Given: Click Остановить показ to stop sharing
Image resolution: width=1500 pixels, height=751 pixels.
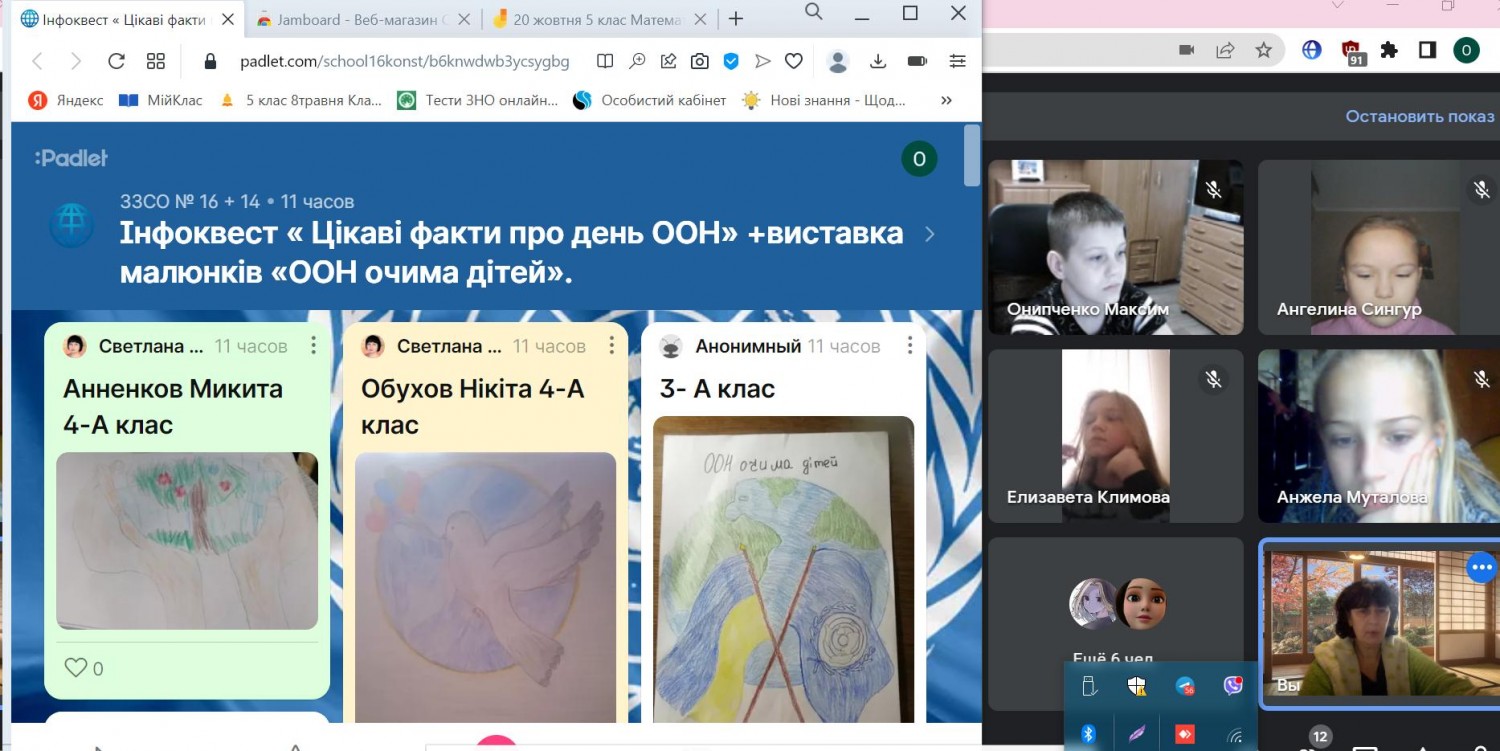Looking at the screenshot, I should click(x=1420, y=116).
